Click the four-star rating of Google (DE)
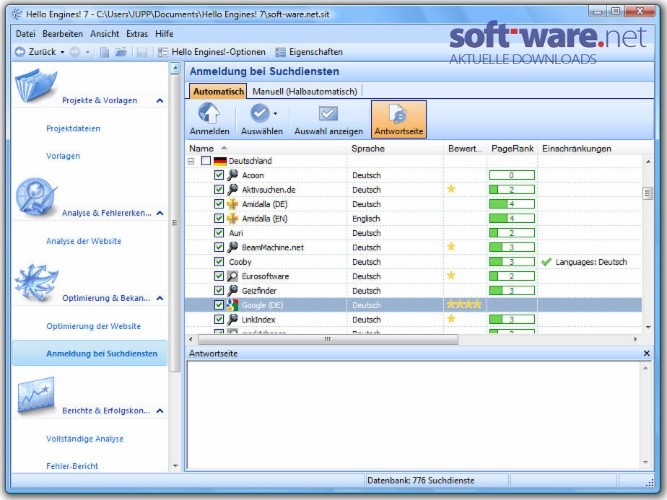667x500 pixels. point(464,304)
